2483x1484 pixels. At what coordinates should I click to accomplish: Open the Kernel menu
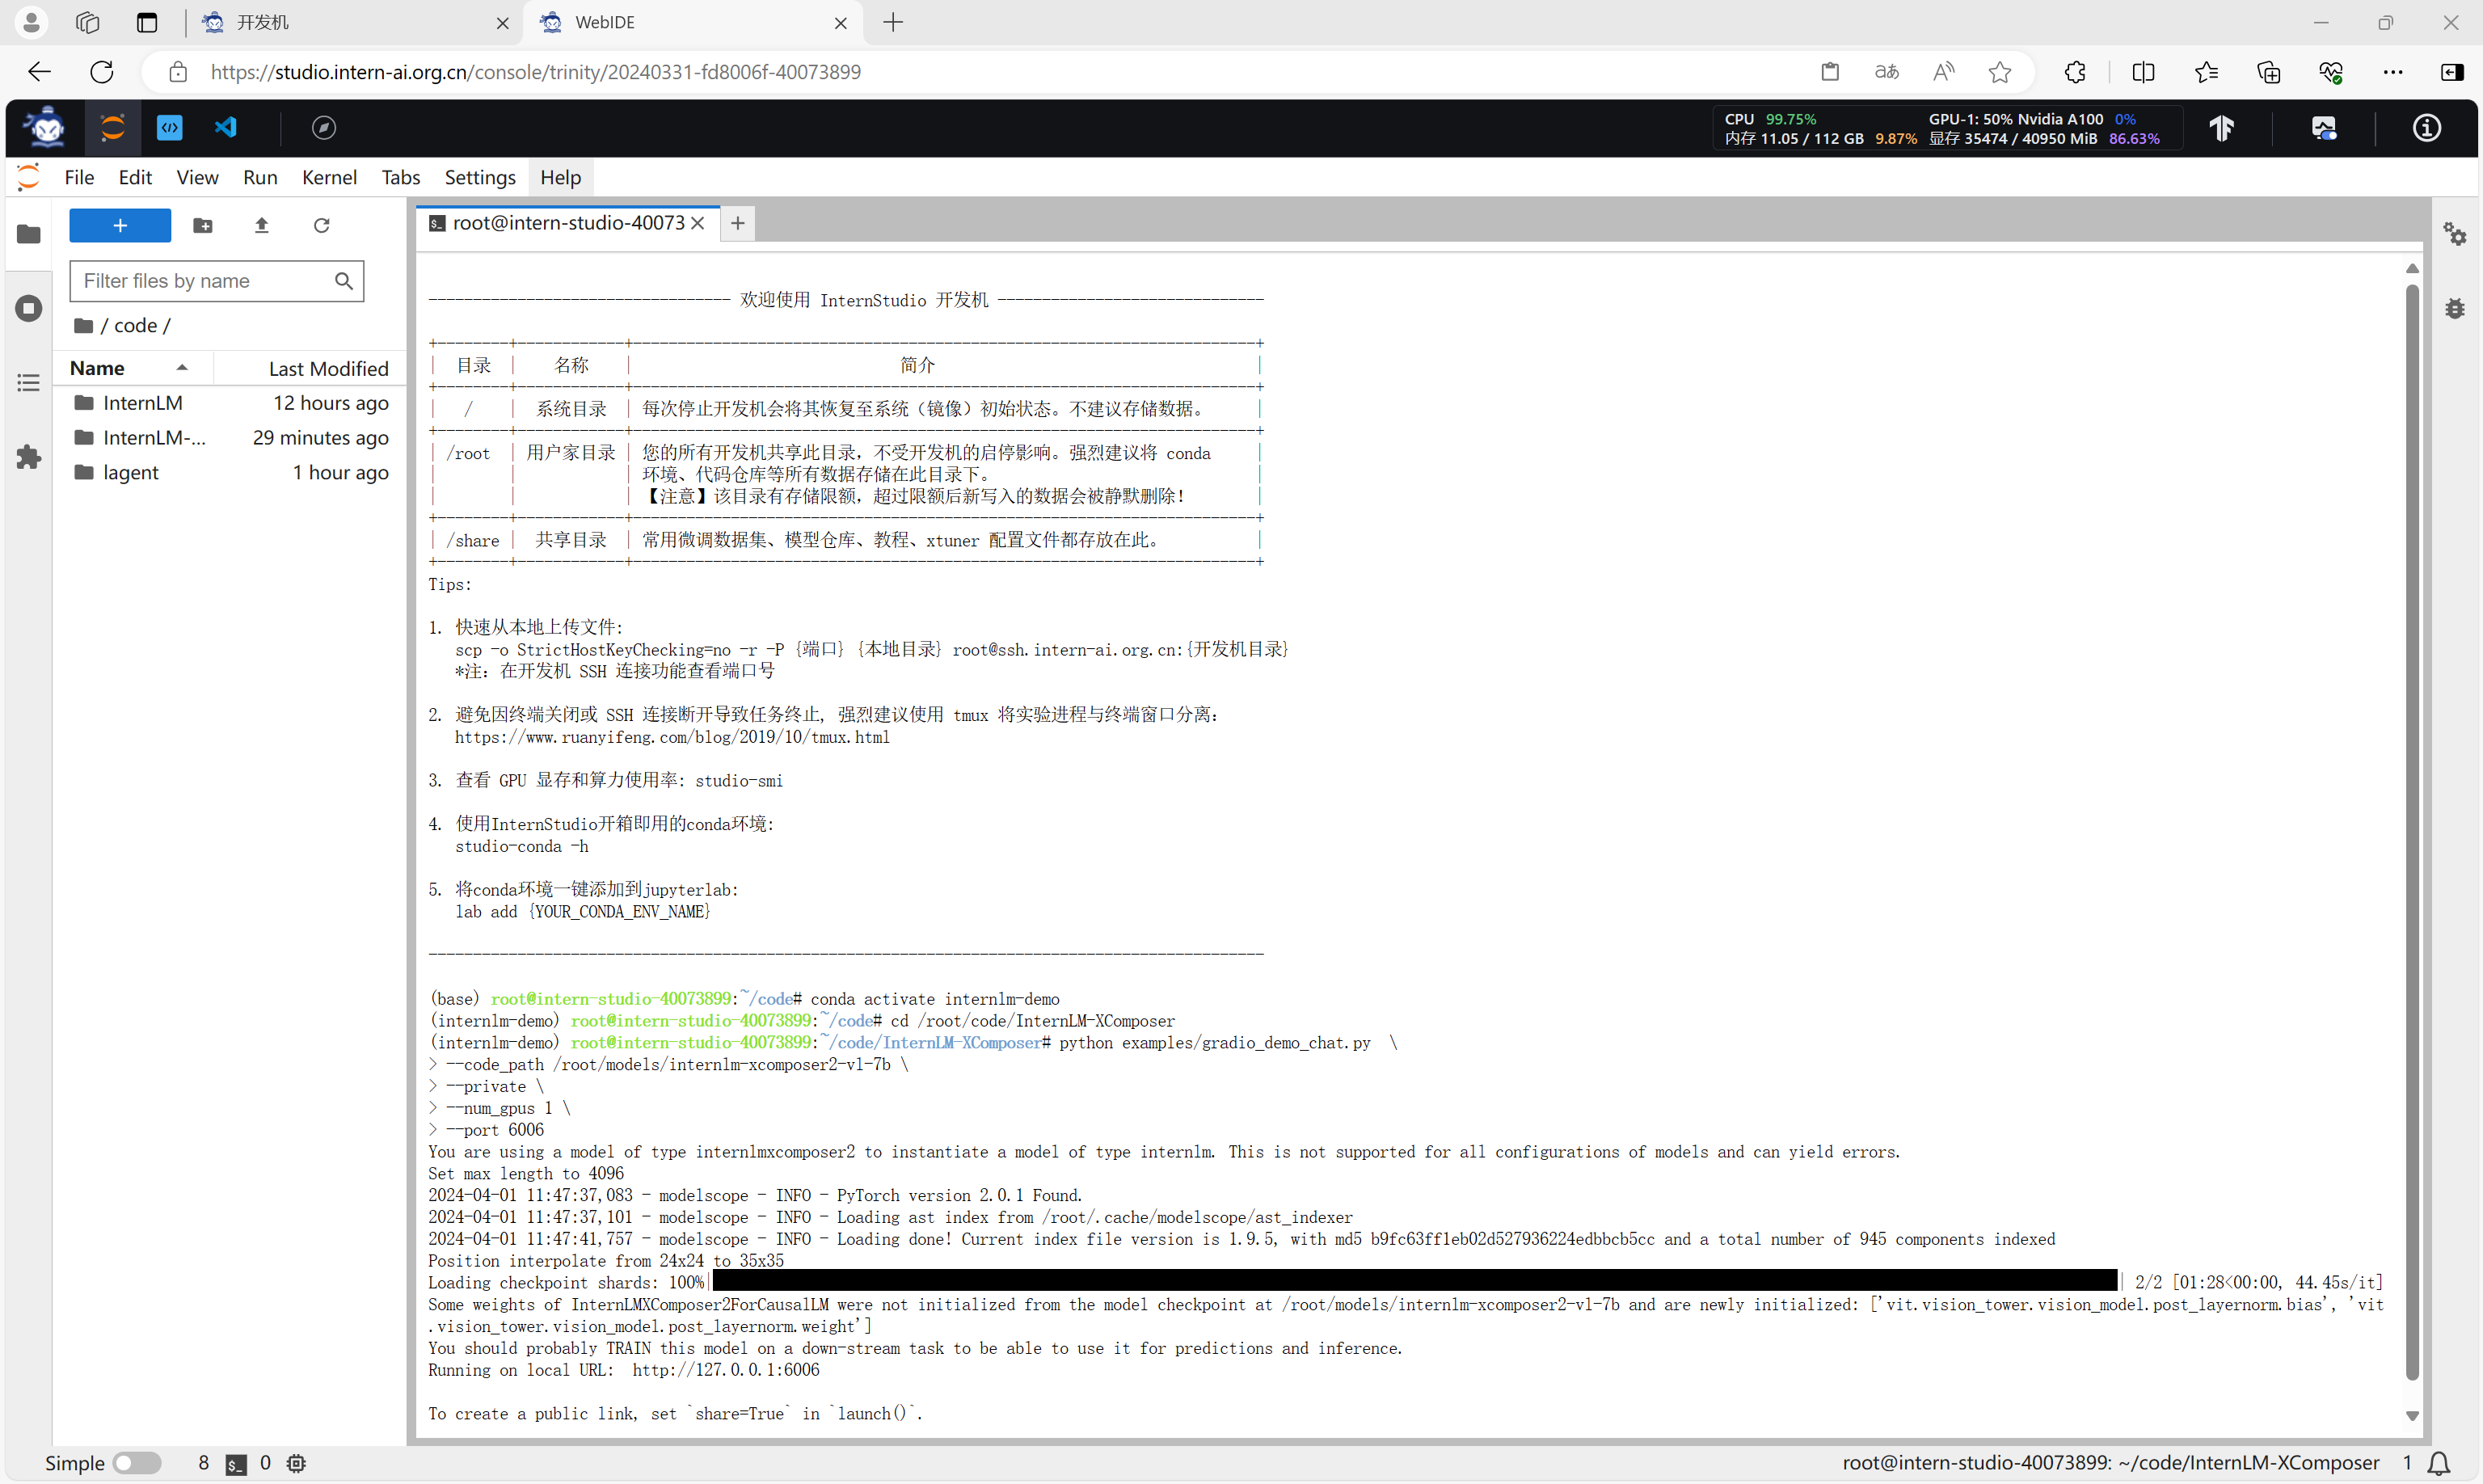(x=329, y=177)
